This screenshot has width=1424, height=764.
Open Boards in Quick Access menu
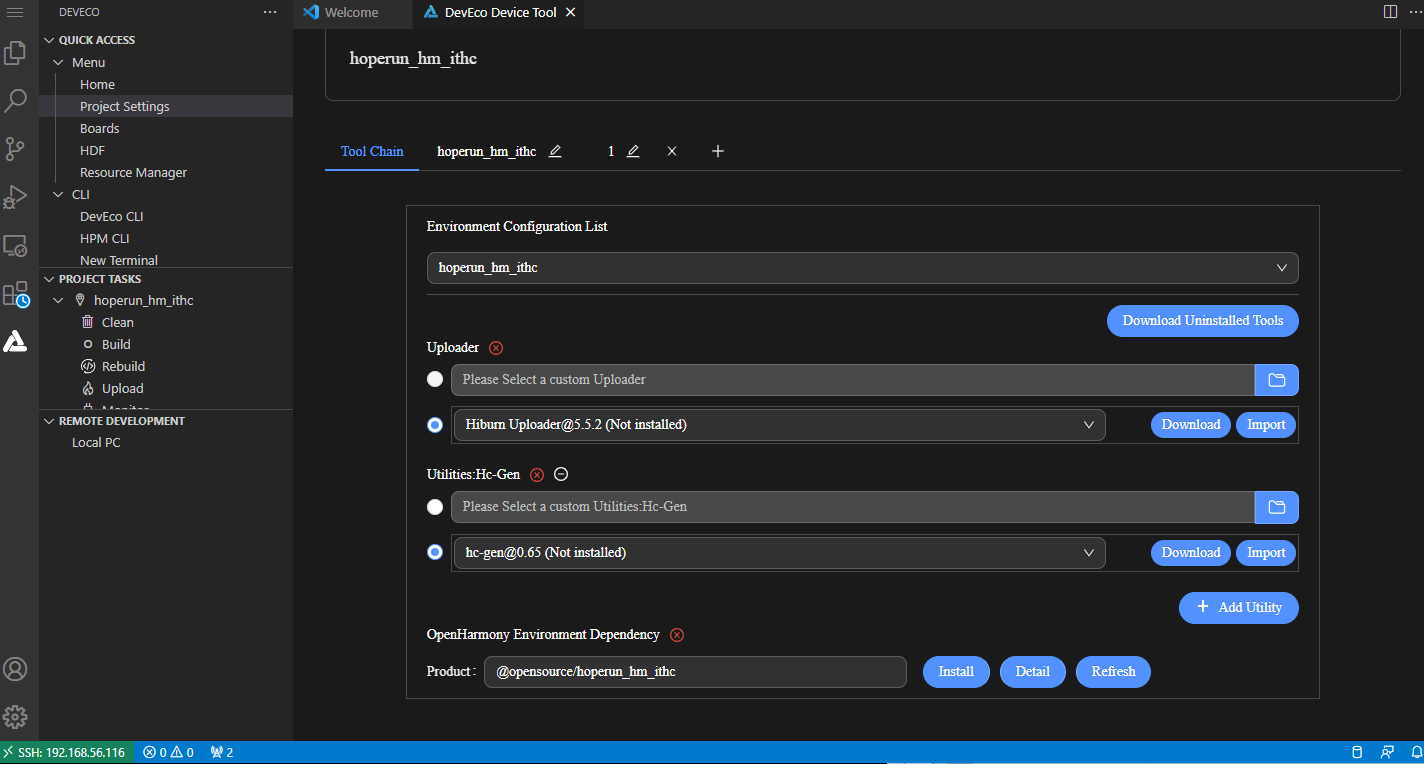[100, 128]
